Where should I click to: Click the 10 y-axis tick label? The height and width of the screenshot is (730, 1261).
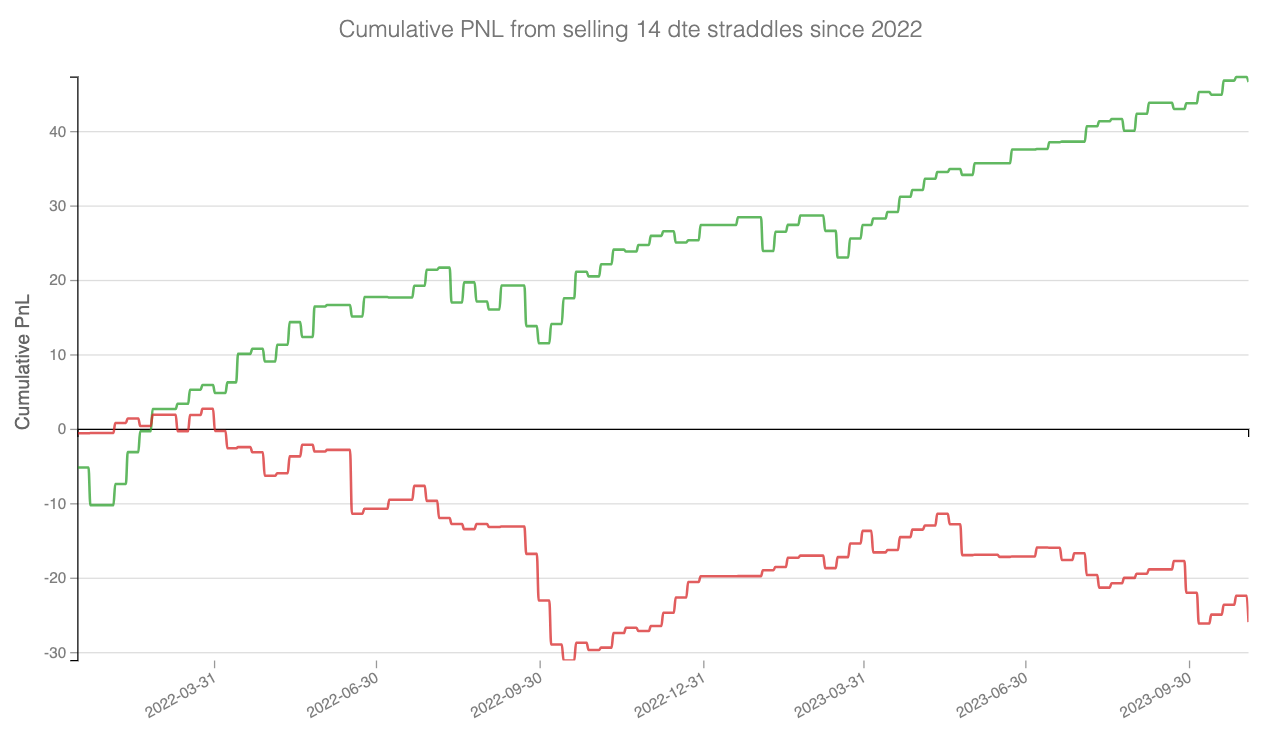57,355
